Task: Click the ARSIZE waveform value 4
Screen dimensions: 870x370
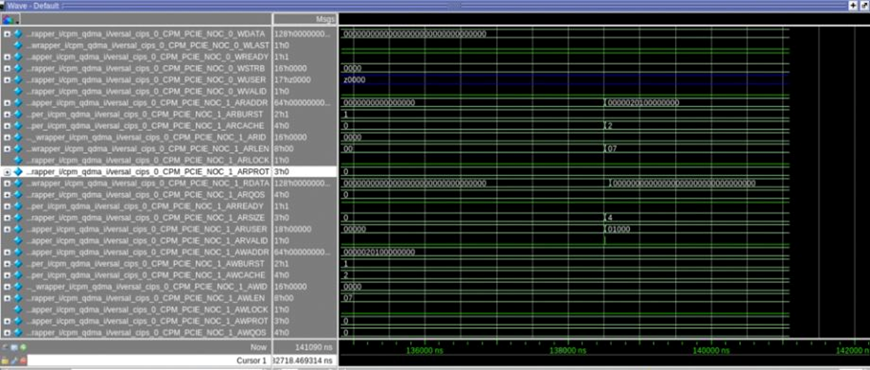Action: (610, 217)
